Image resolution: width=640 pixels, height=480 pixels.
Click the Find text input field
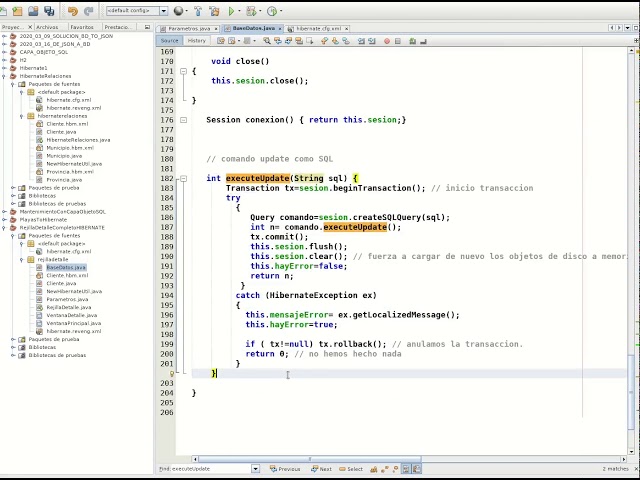tap(211, 469)
